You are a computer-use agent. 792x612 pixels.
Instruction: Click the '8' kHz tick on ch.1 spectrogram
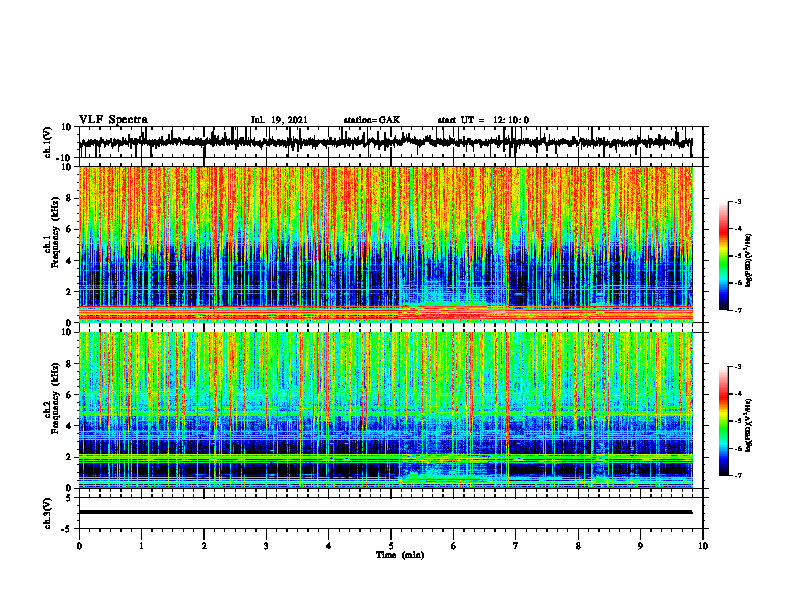click(70, 198)
